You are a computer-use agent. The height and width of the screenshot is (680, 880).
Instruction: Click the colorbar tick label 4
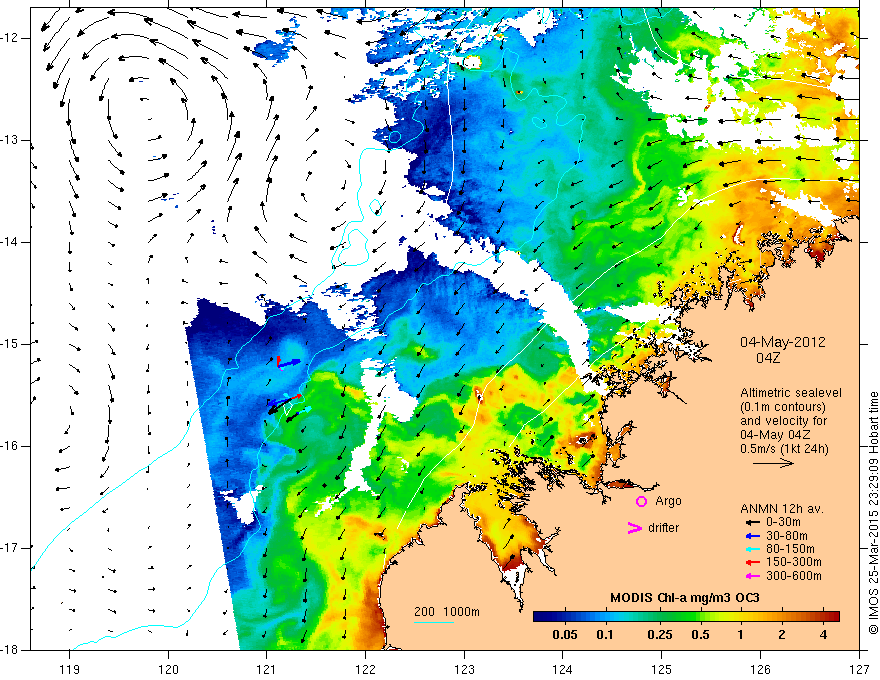pyautogui.click(x=823, y=635)
